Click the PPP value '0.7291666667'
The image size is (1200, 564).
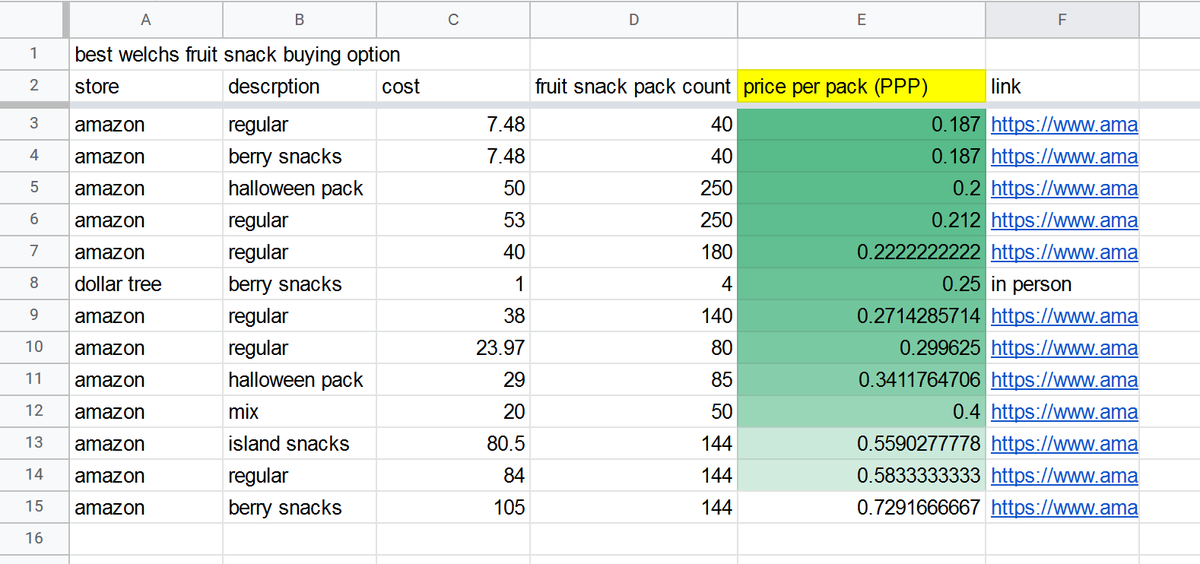[x=861, y=508]
